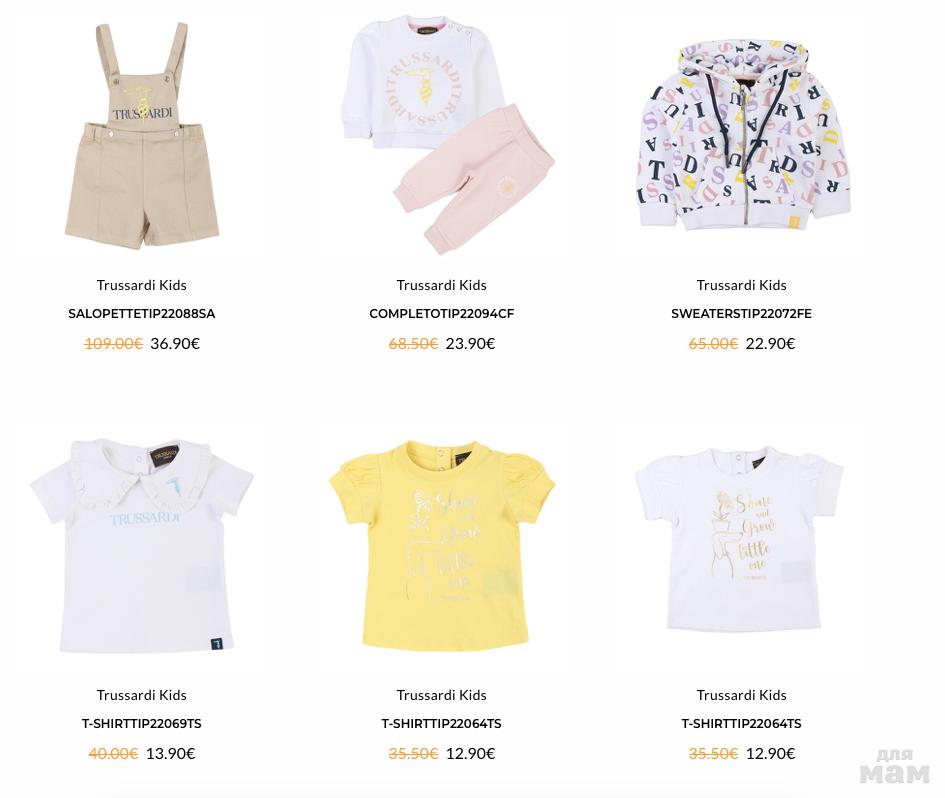Click the 36.90€ sale price

point(175,344)
